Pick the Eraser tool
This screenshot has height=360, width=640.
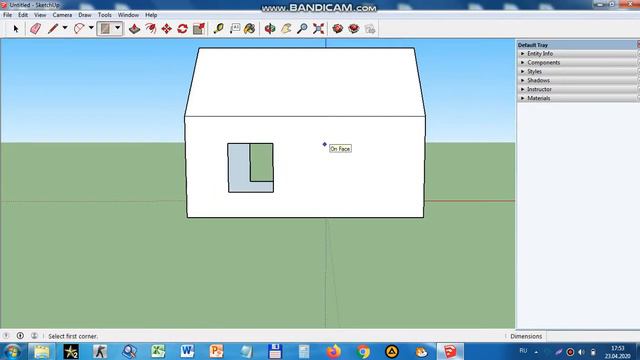(x=36, y=29)
